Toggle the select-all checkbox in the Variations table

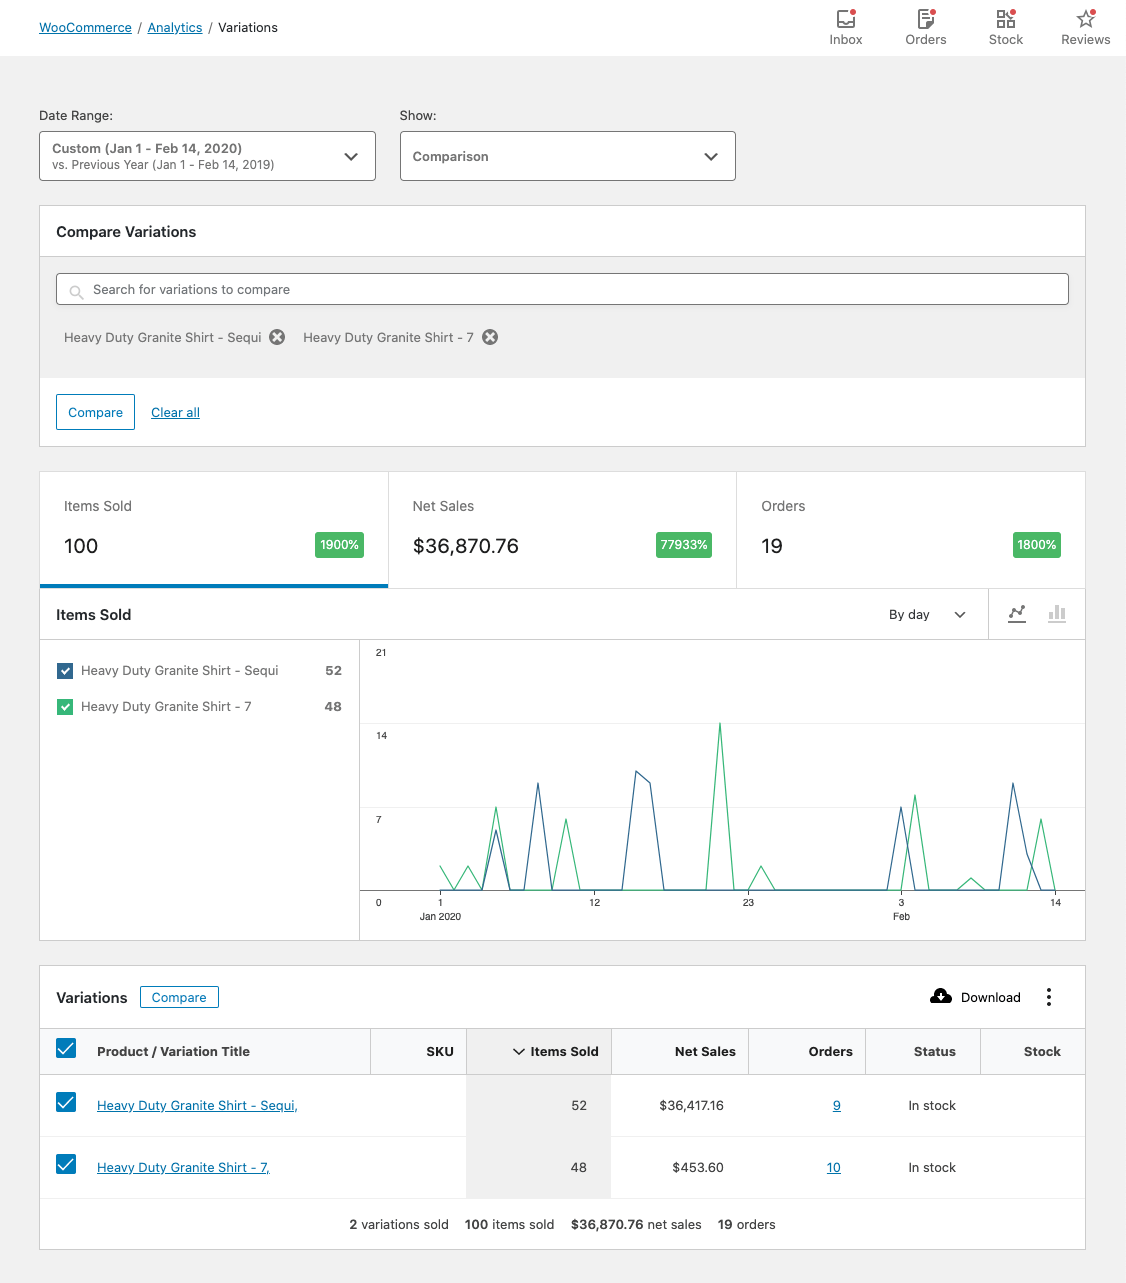coord(66,1048)
